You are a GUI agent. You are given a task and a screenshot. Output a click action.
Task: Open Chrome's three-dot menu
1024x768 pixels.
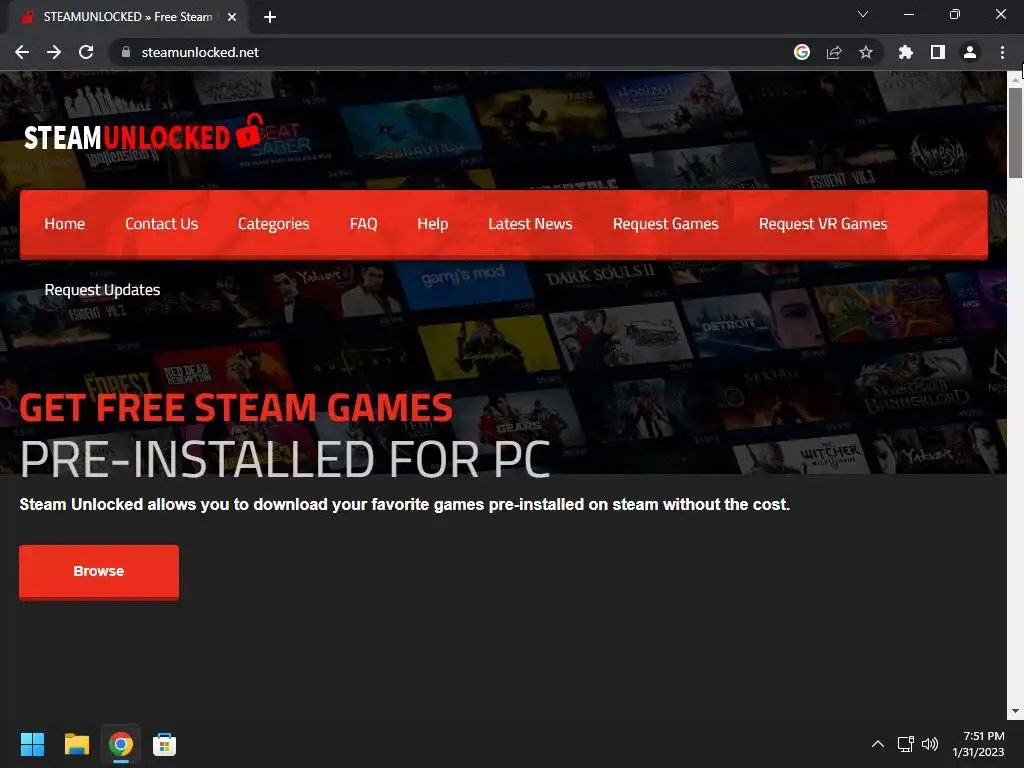[x=1002, y=52]
